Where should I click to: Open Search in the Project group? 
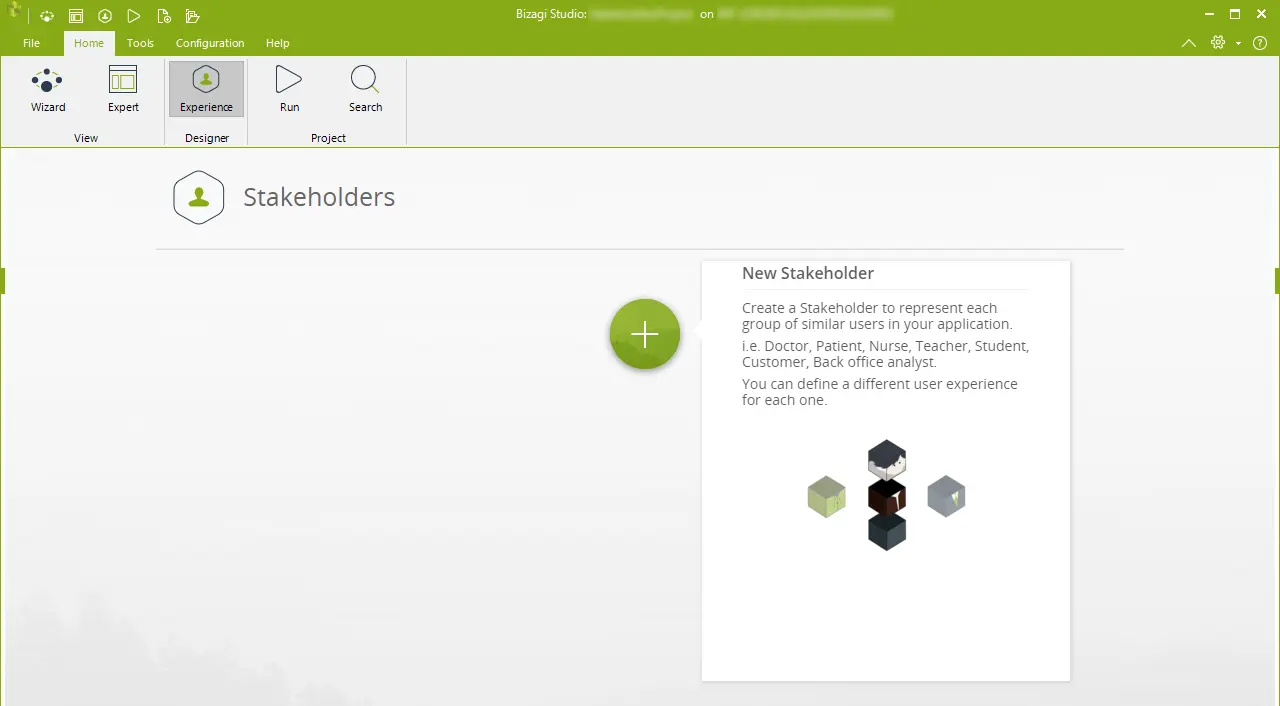(x=365, y=90)
